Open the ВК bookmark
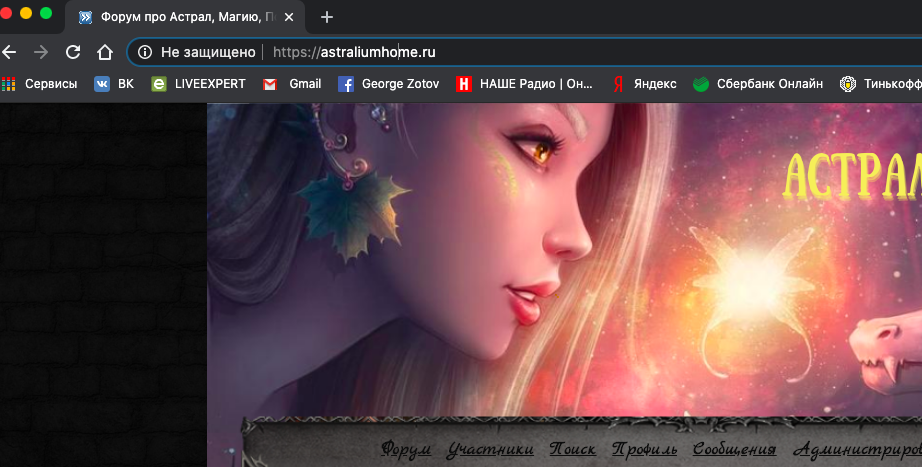This screenshot has height=467, width=922. pos(114,84)
